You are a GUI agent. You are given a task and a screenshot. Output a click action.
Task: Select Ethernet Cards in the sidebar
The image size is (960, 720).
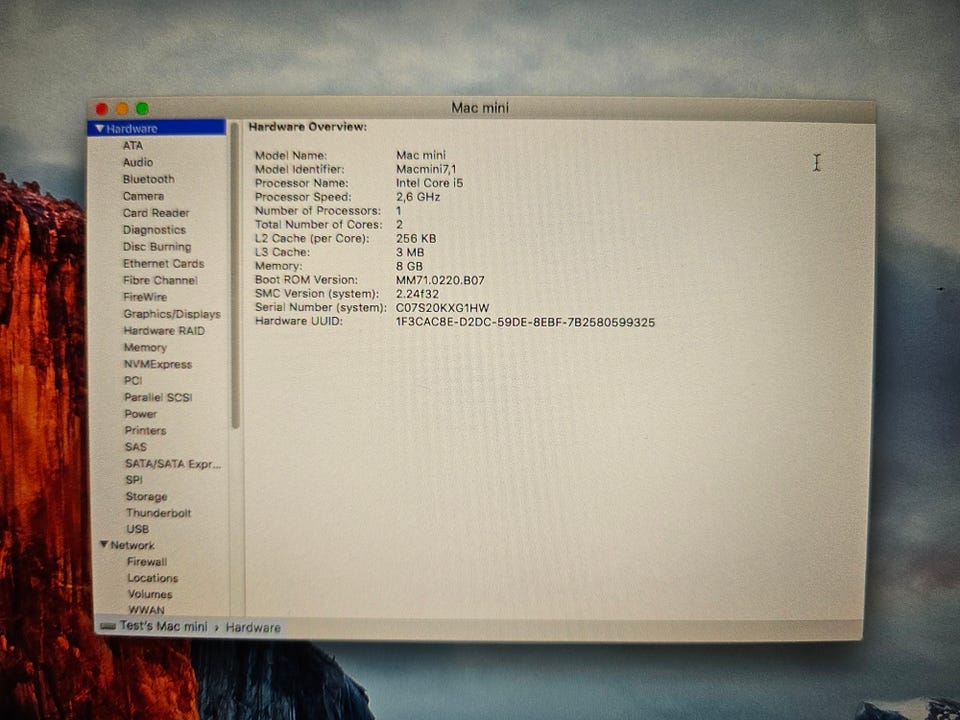[163, 264]
